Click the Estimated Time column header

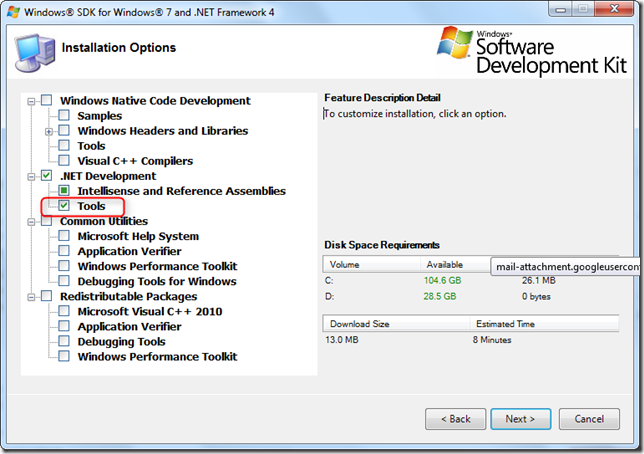tap(545, 324)
